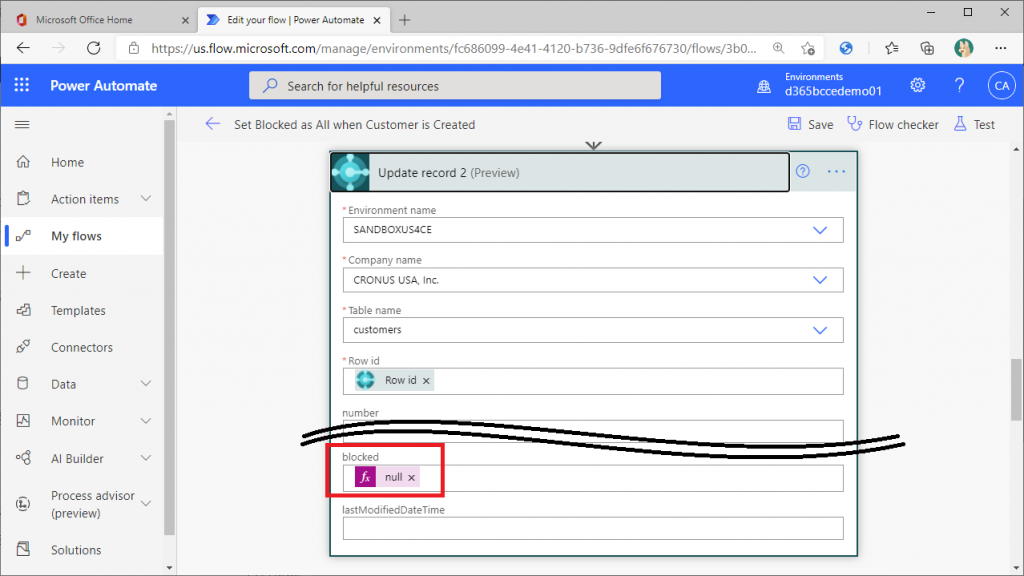The height and width of the screenshot is (576, 1024).
Task: Open the help question mark in header
Action: pos(959,86)
